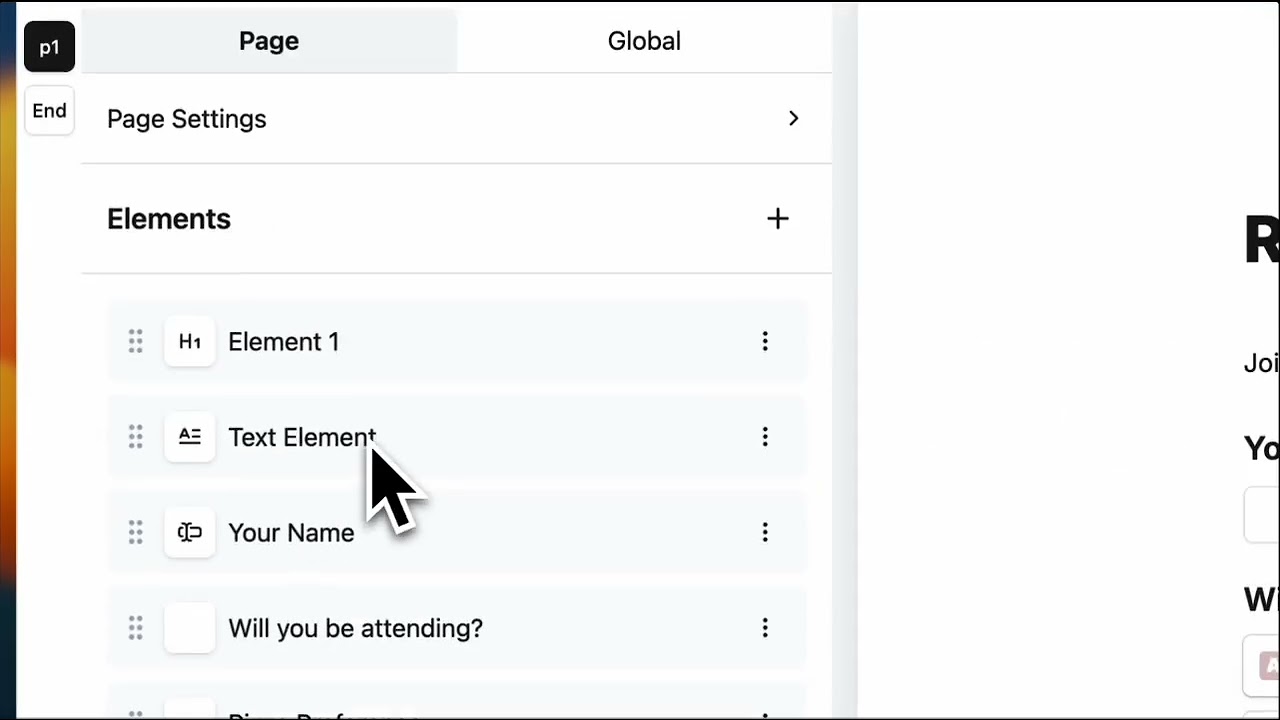Click the text paragraph icon for Text Element
Image resolution: width=1280 pixels, height=720 pixels.
coord(190,436)
